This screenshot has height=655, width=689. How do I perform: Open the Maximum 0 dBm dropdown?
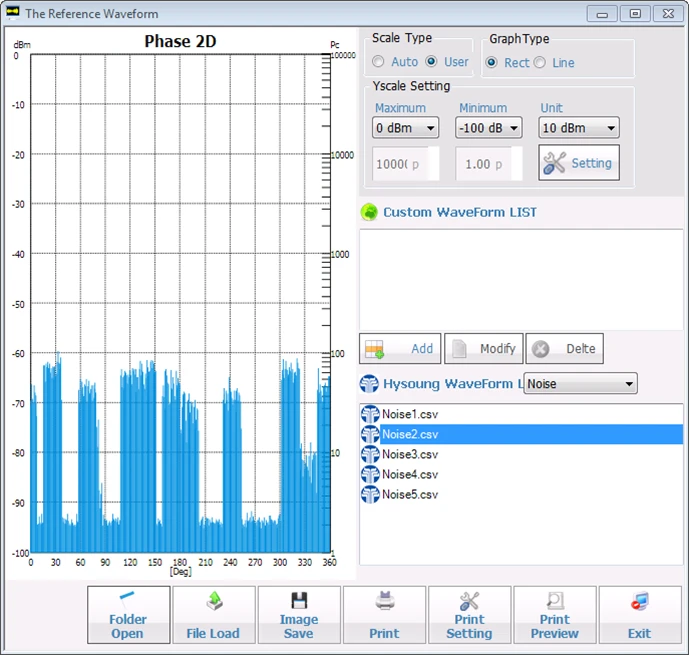click(405, 128)
